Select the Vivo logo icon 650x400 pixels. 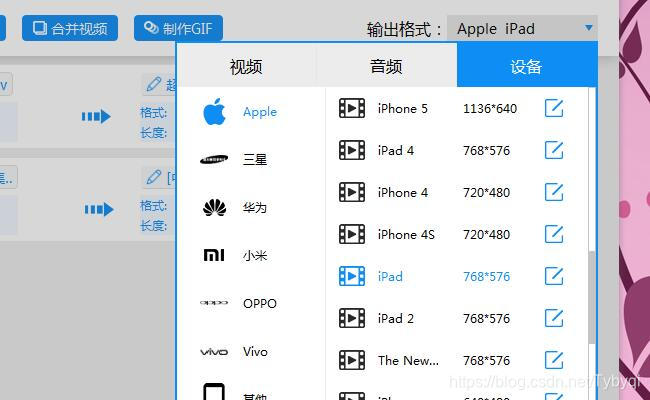click(214, 352)
